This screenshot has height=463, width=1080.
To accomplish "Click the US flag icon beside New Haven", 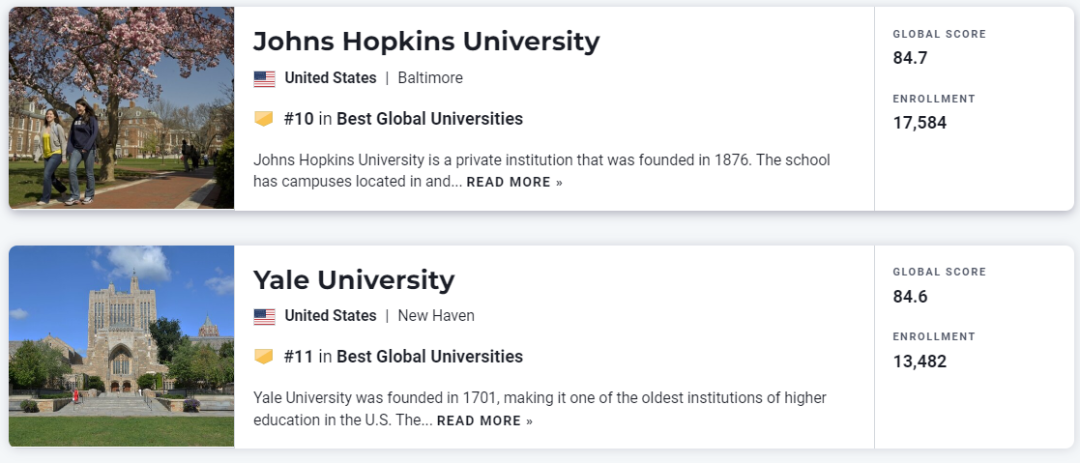I will pyautogui.click(x=264, y=317).
